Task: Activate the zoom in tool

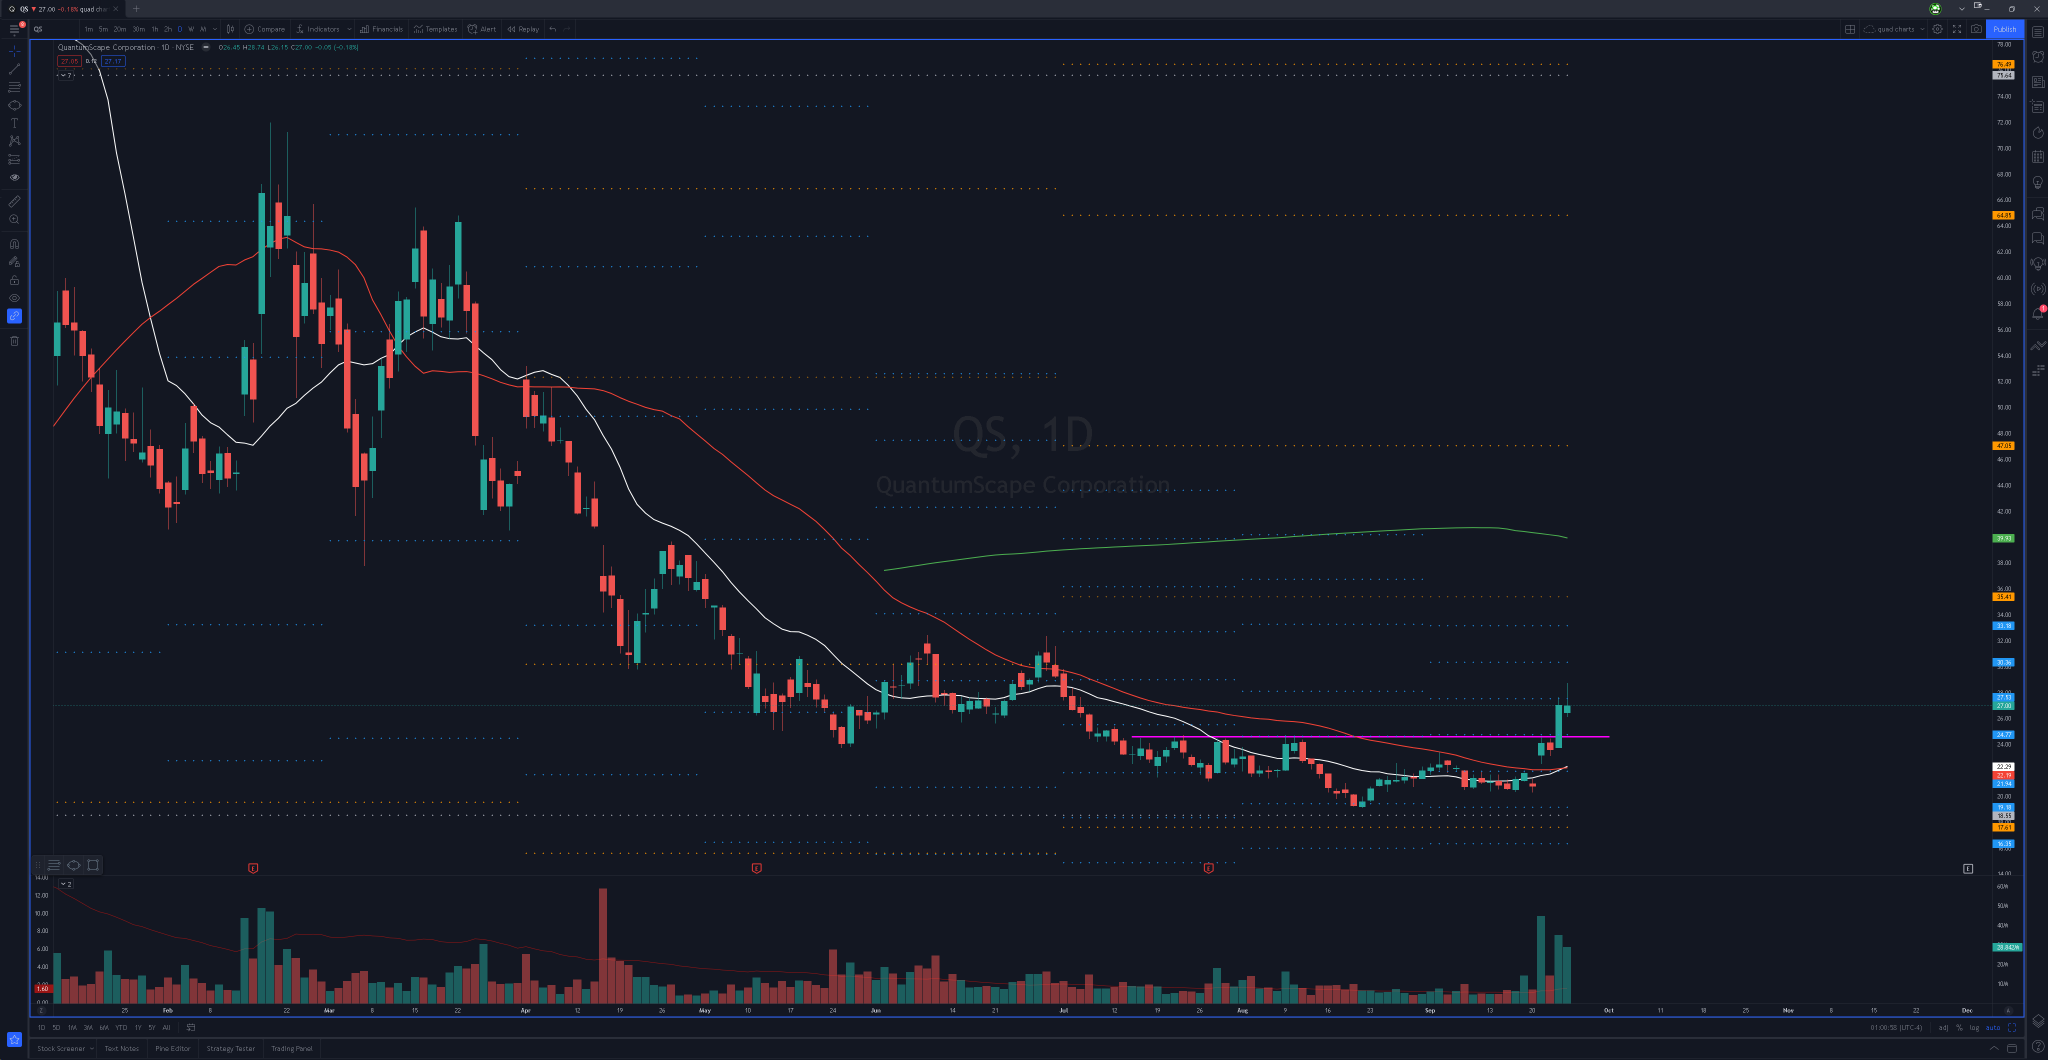Action: point(14,219)
